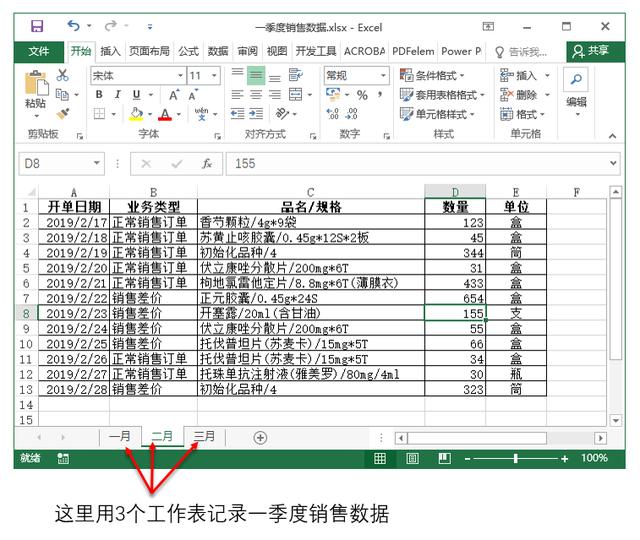Open 单元格样式 cell styles menu

(x=437, y=114)
